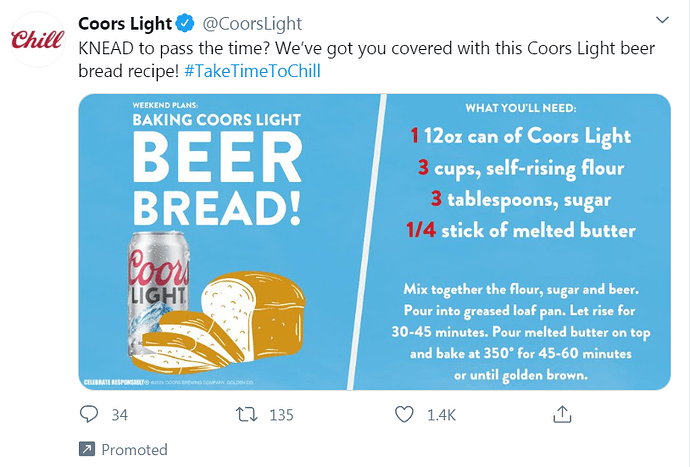Viewport: 690px width, 467px height.
Task: Click the retweet count 135
Action: pos(281,415)
